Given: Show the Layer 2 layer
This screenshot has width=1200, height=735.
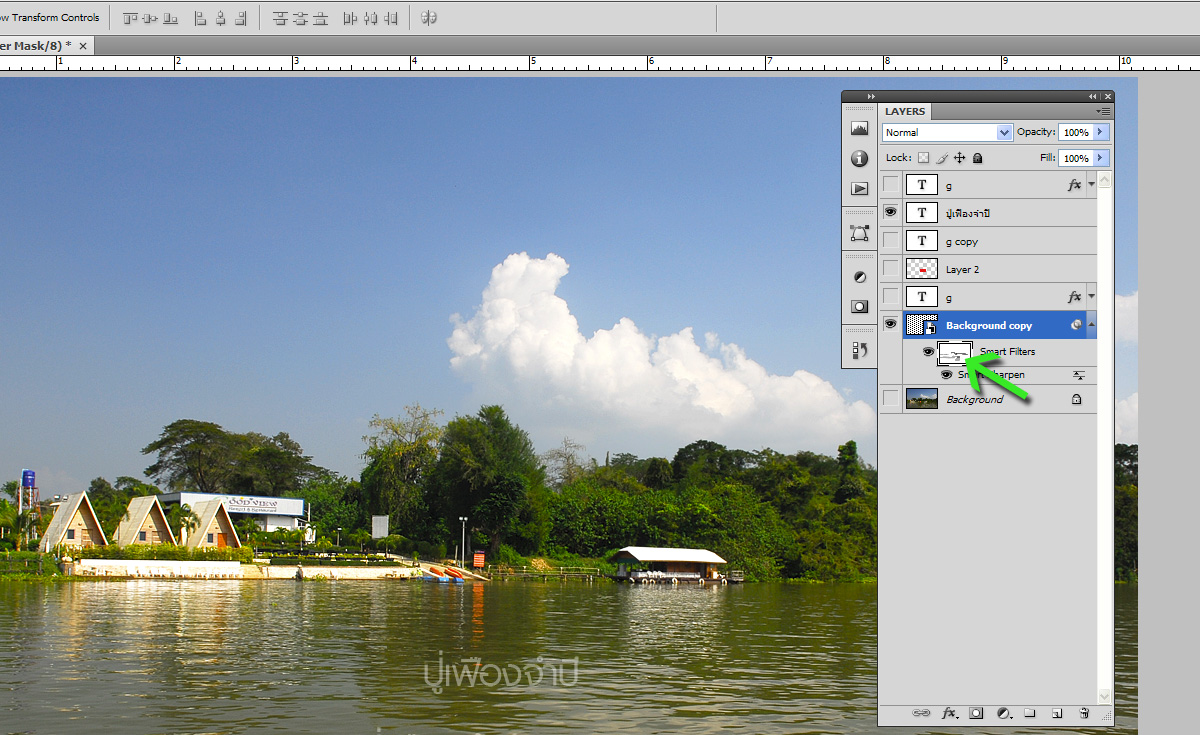Looking at the screenshot, I should click(x=890, y=269).
